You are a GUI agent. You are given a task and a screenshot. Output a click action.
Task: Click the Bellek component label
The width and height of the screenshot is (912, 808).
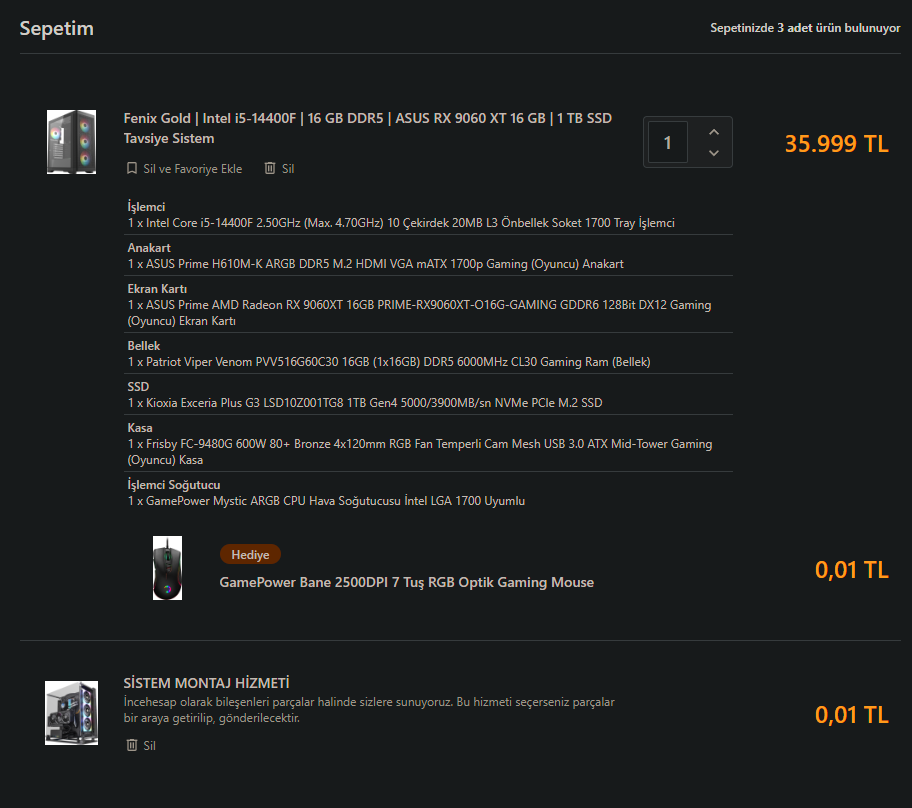[144, 346]
